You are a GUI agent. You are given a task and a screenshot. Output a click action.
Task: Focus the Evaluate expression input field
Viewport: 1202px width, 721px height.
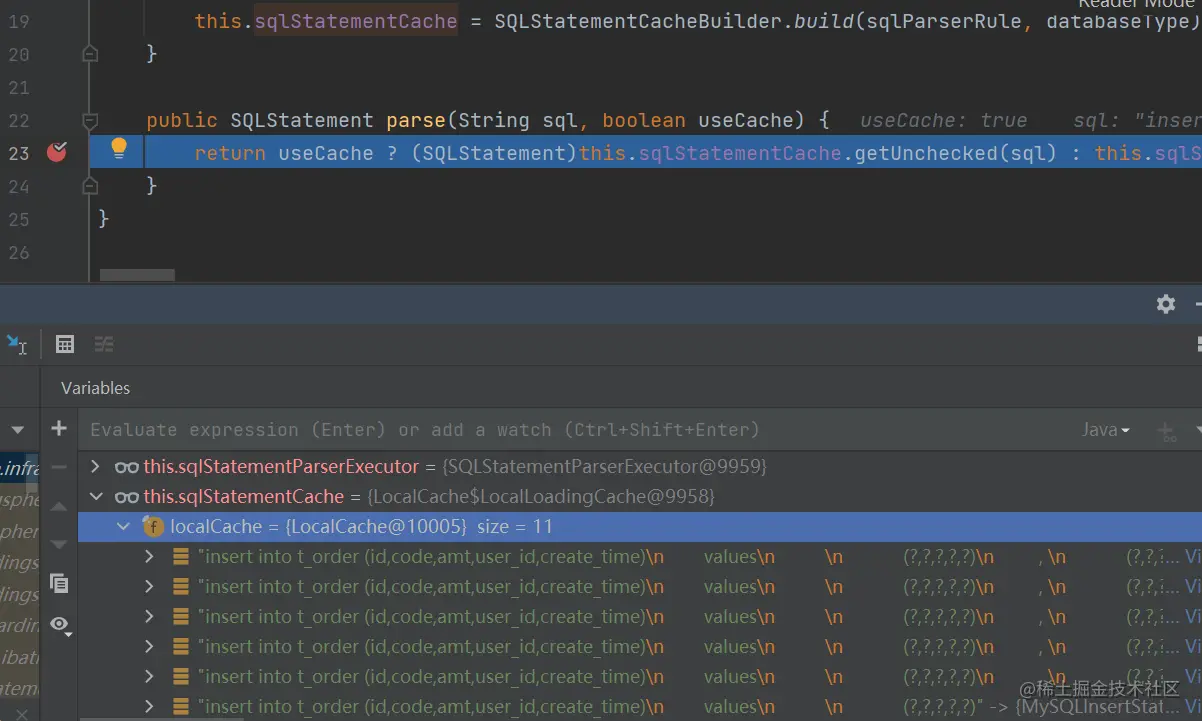[580, 430]
